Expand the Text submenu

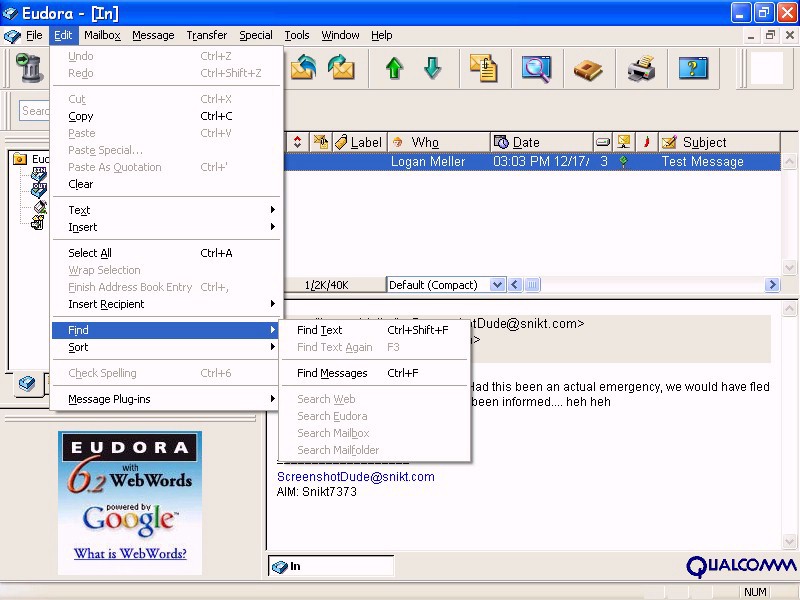(166, 210)
